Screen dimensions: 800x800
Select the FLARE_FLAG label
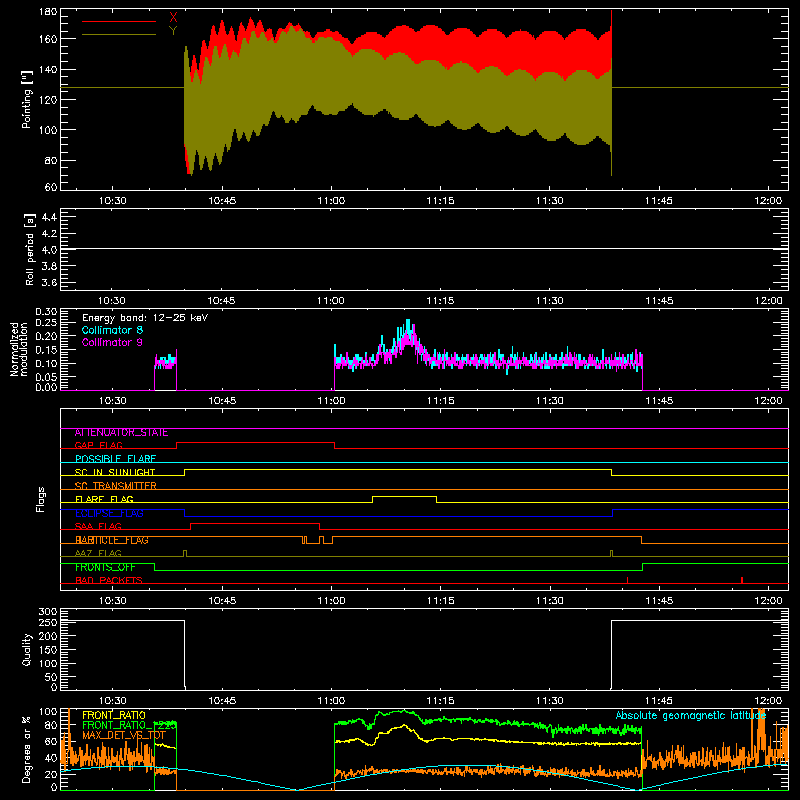[104, 499]
